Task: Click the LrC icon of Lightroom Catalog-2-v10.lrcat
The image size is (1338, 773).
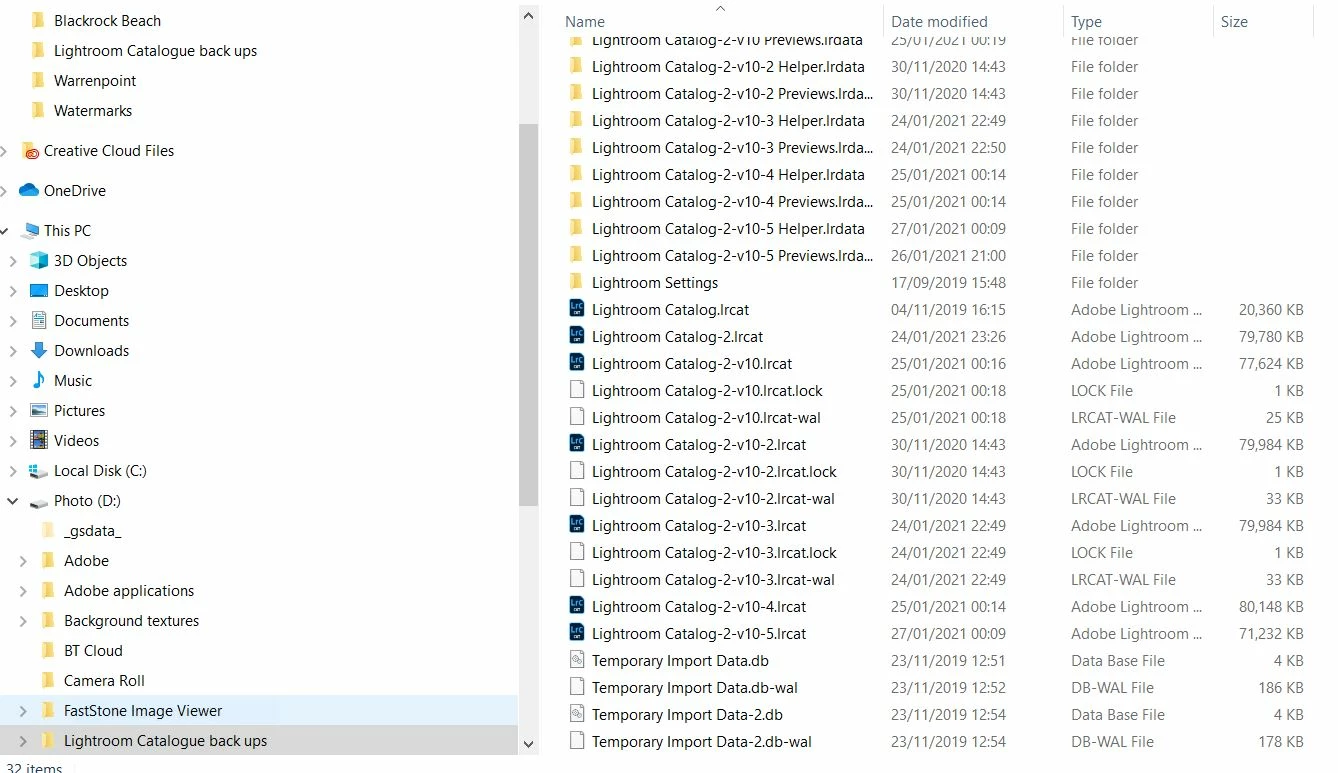Action: [576, 363]
